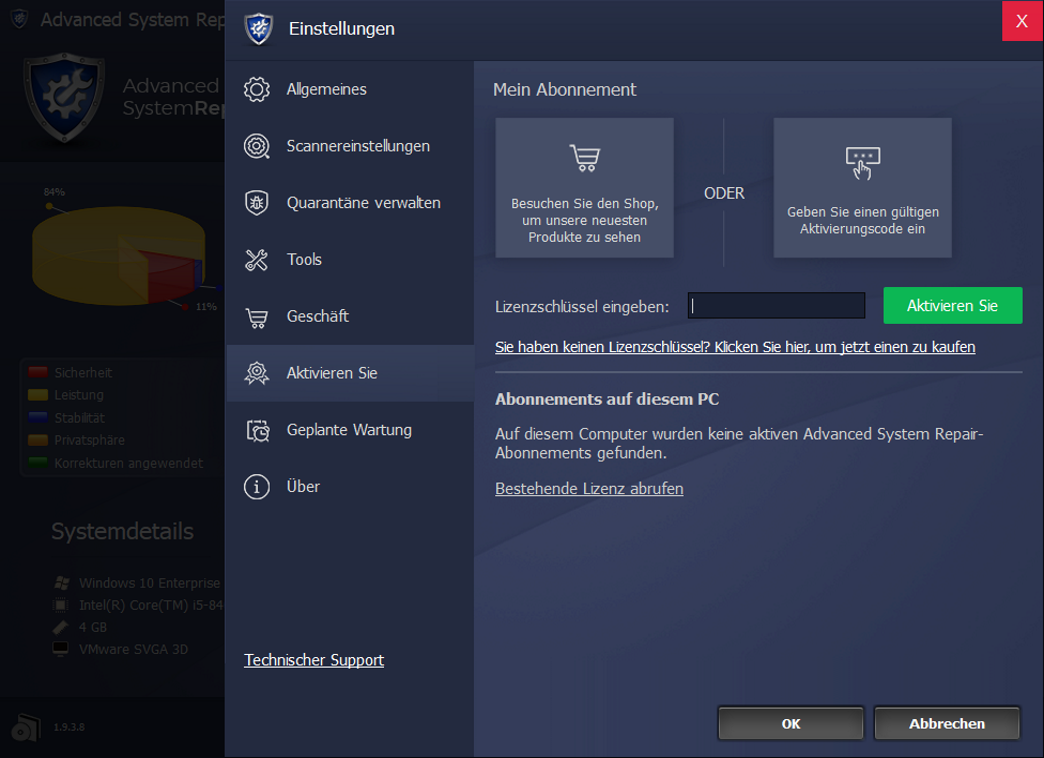Click the Abbrechen button
The image size is (1044, 758).
[947, 724]
